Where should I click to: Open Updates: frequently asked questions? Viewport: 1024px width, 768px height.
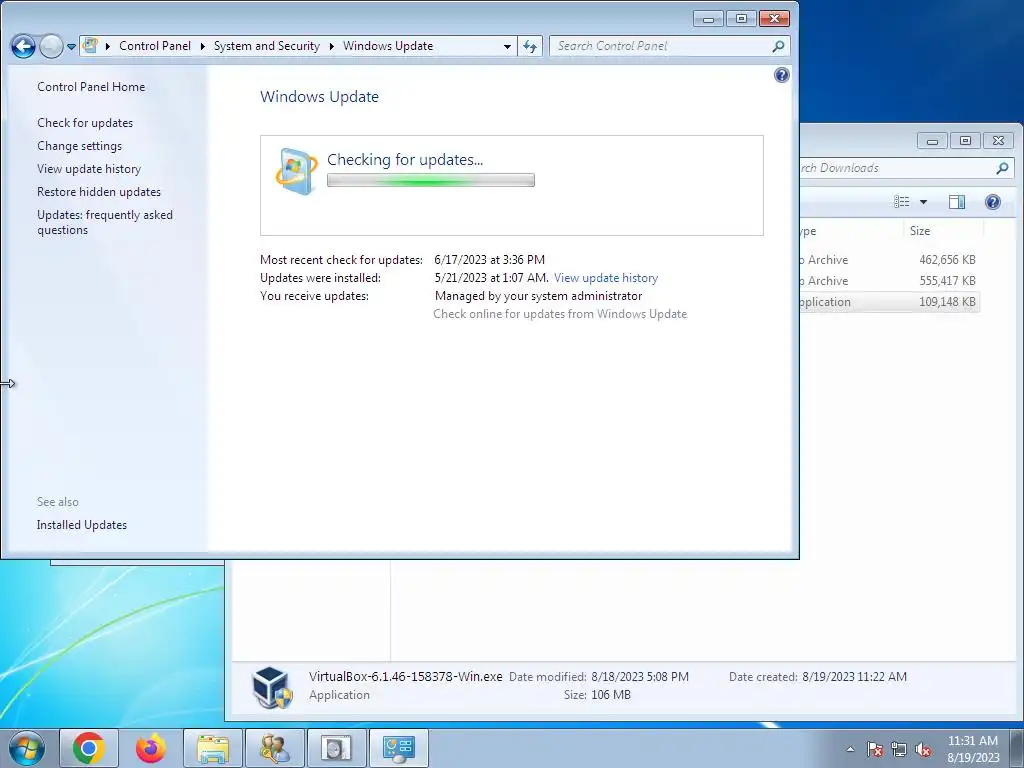[x=104, y=222]
